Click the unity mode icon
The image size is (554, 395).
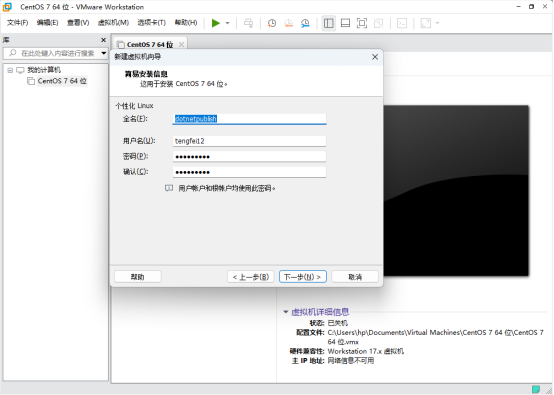[x=378, y=23]
